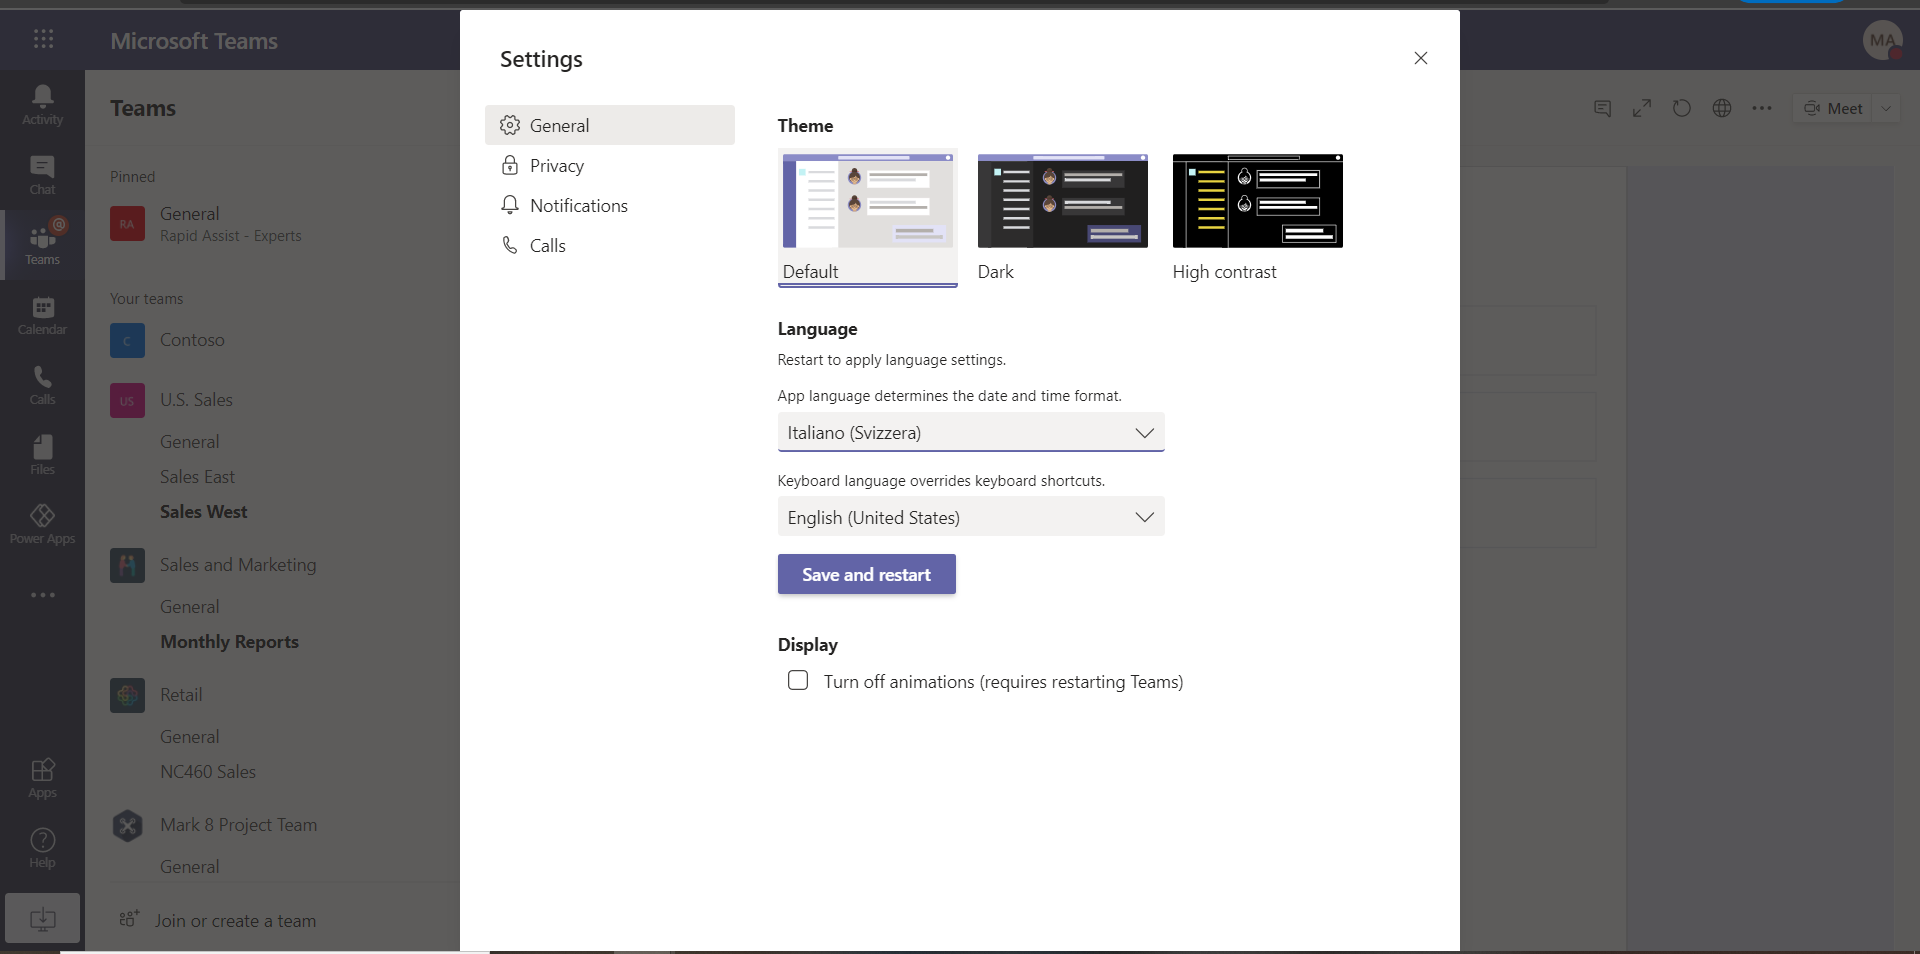The height and width of the screenshot is (954, 1920).
Task: Select Mark 8 Project Team name
Action: [x=238, y=825]
